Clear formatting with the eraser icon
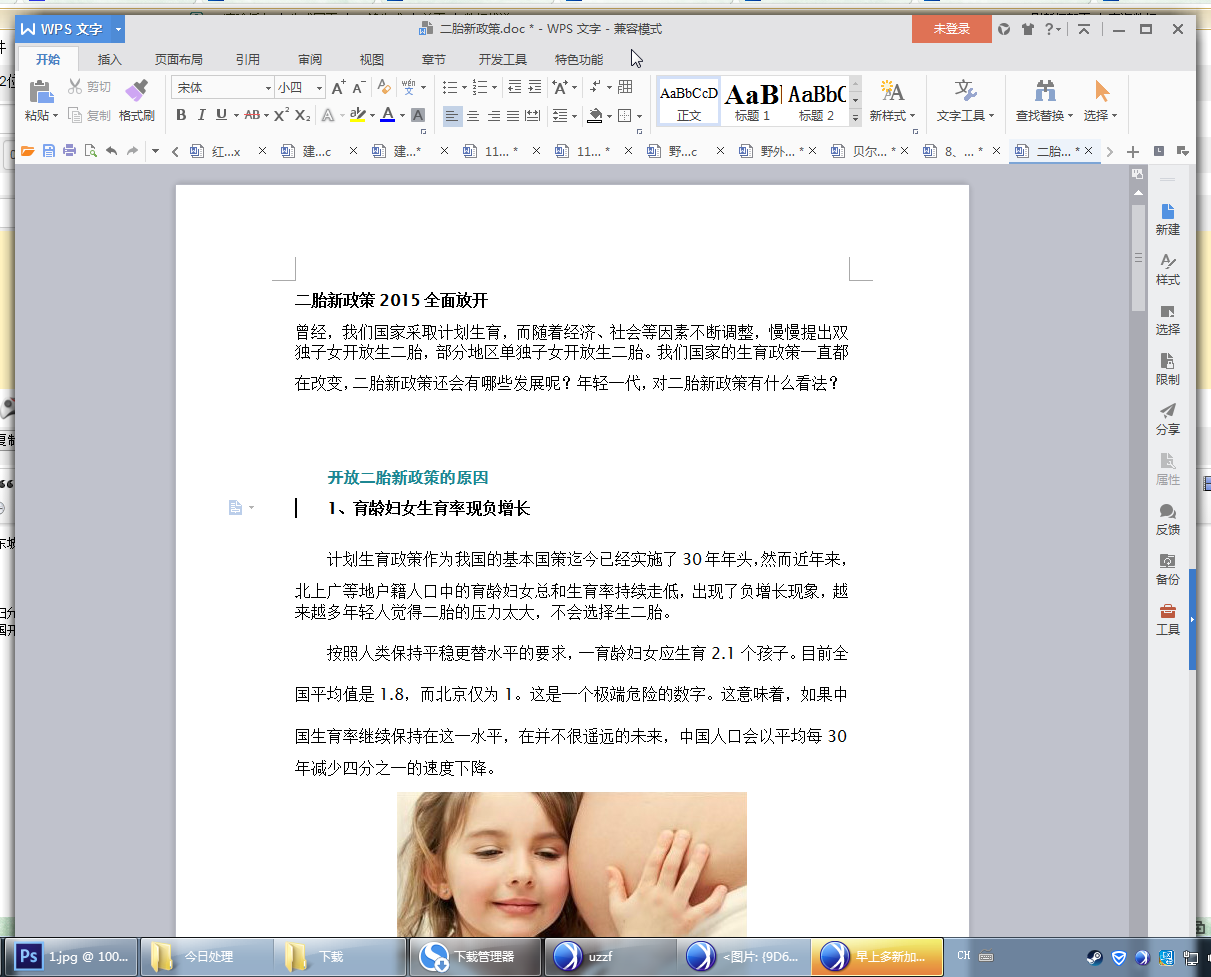 (x=385, y=87)
